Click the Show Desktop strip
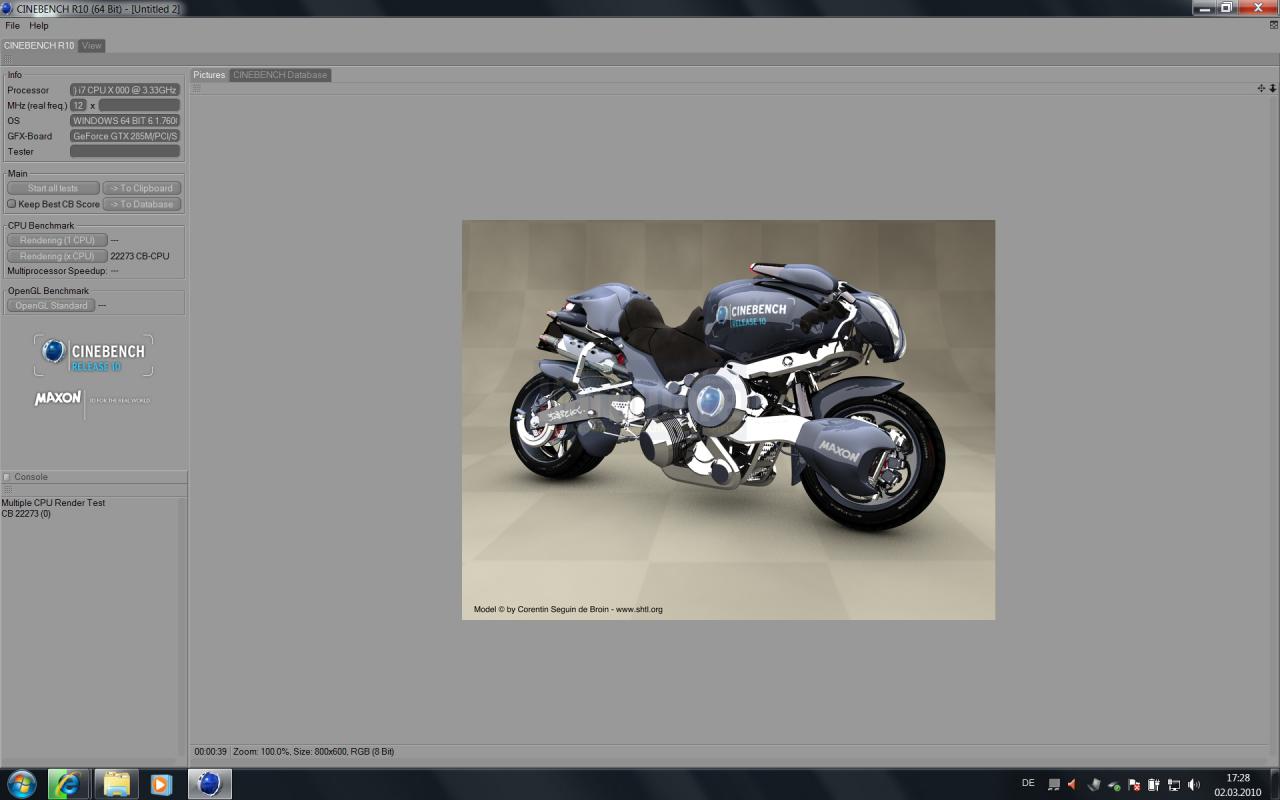Image resolution: width=1280 pixels, height=800 pixels. click(x=1274, y=784)
